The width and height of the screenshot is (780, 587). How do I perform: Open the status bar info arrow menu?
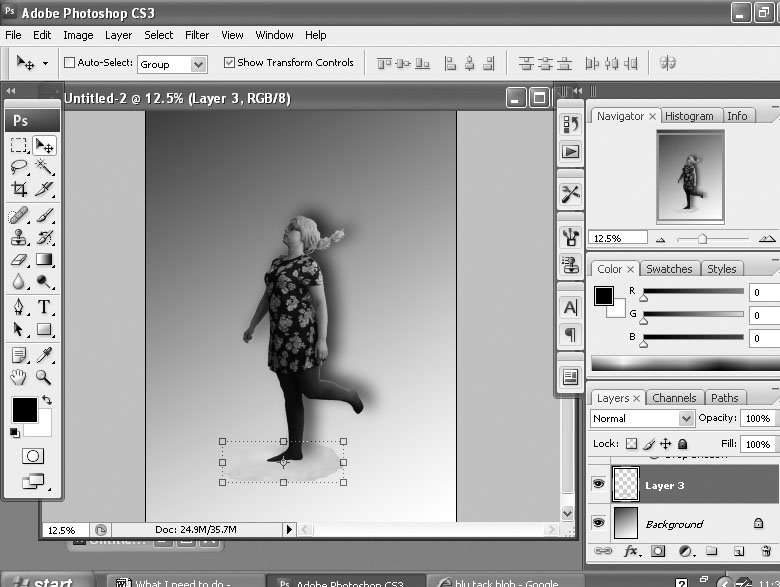click(x=289, y=529)
